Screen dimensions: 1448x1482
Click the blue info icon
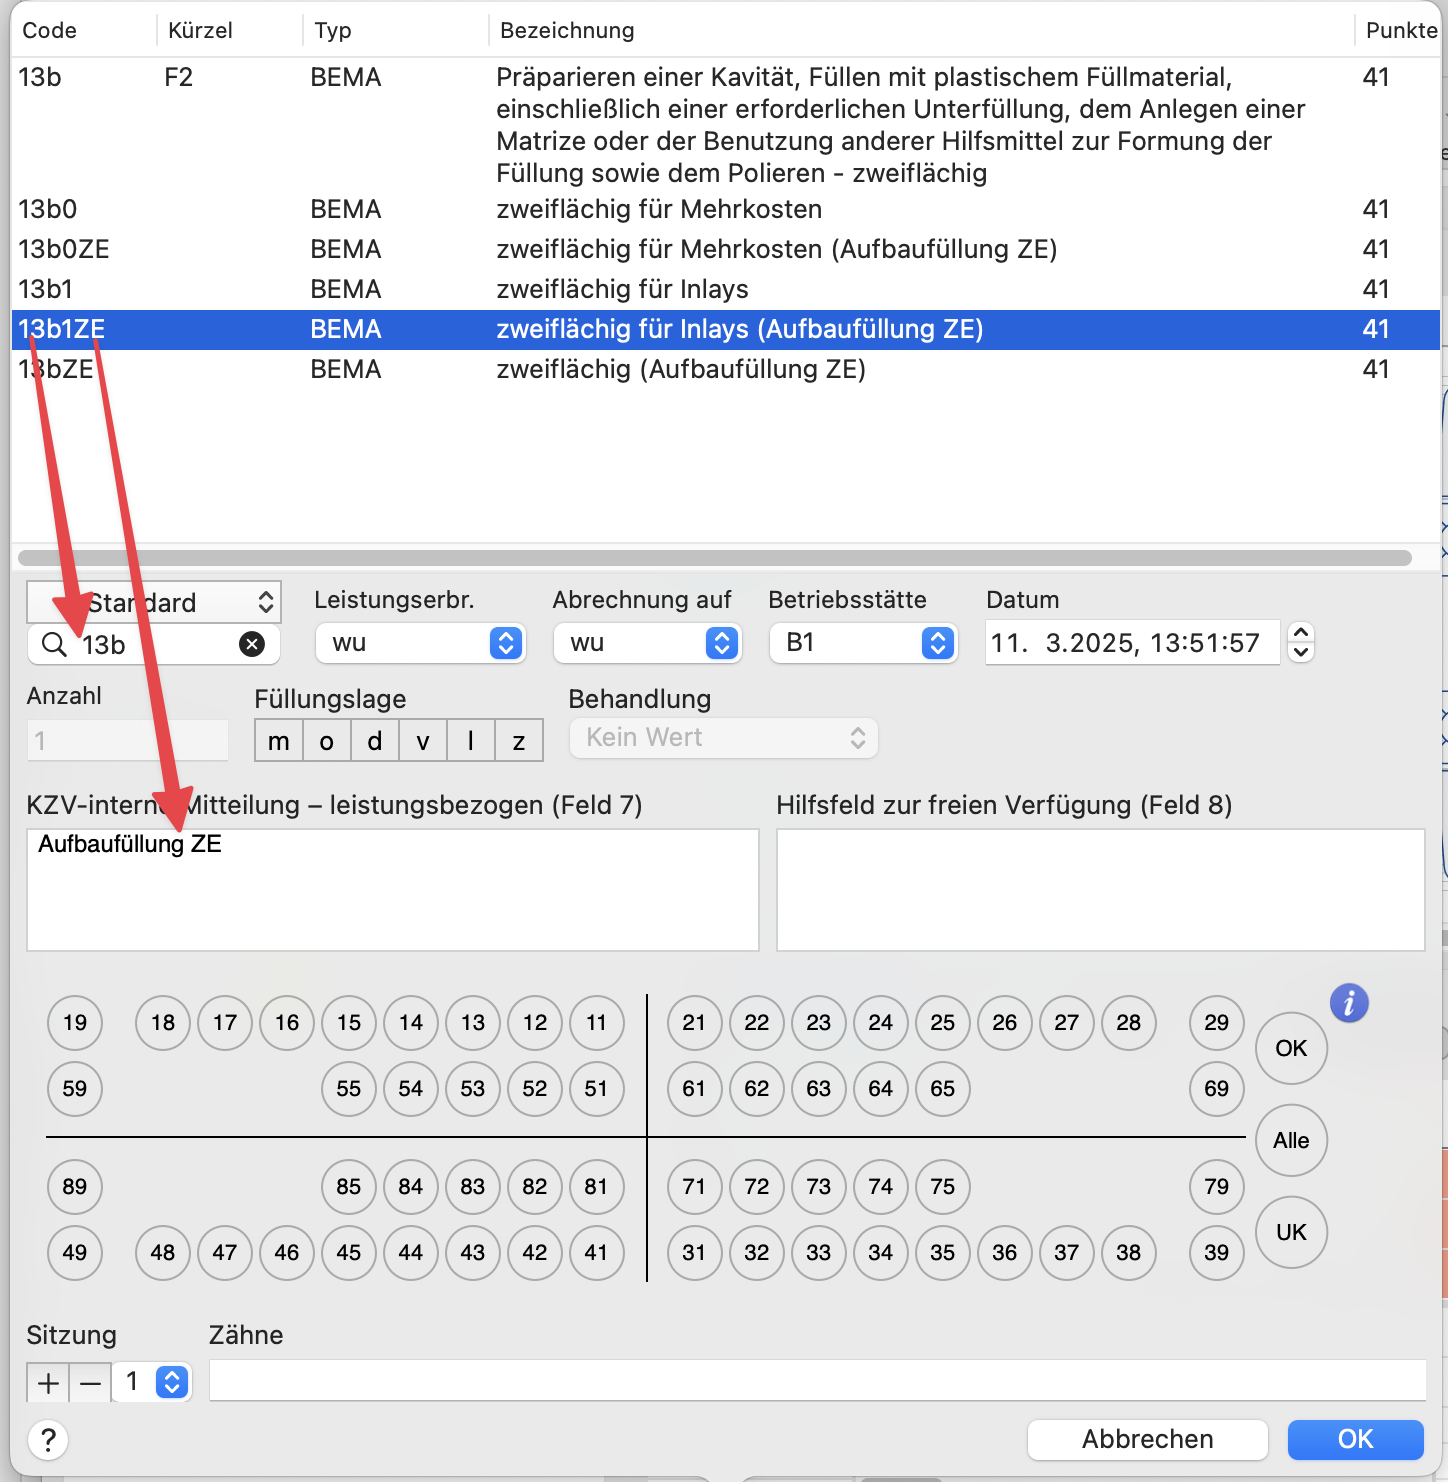1349,1002
